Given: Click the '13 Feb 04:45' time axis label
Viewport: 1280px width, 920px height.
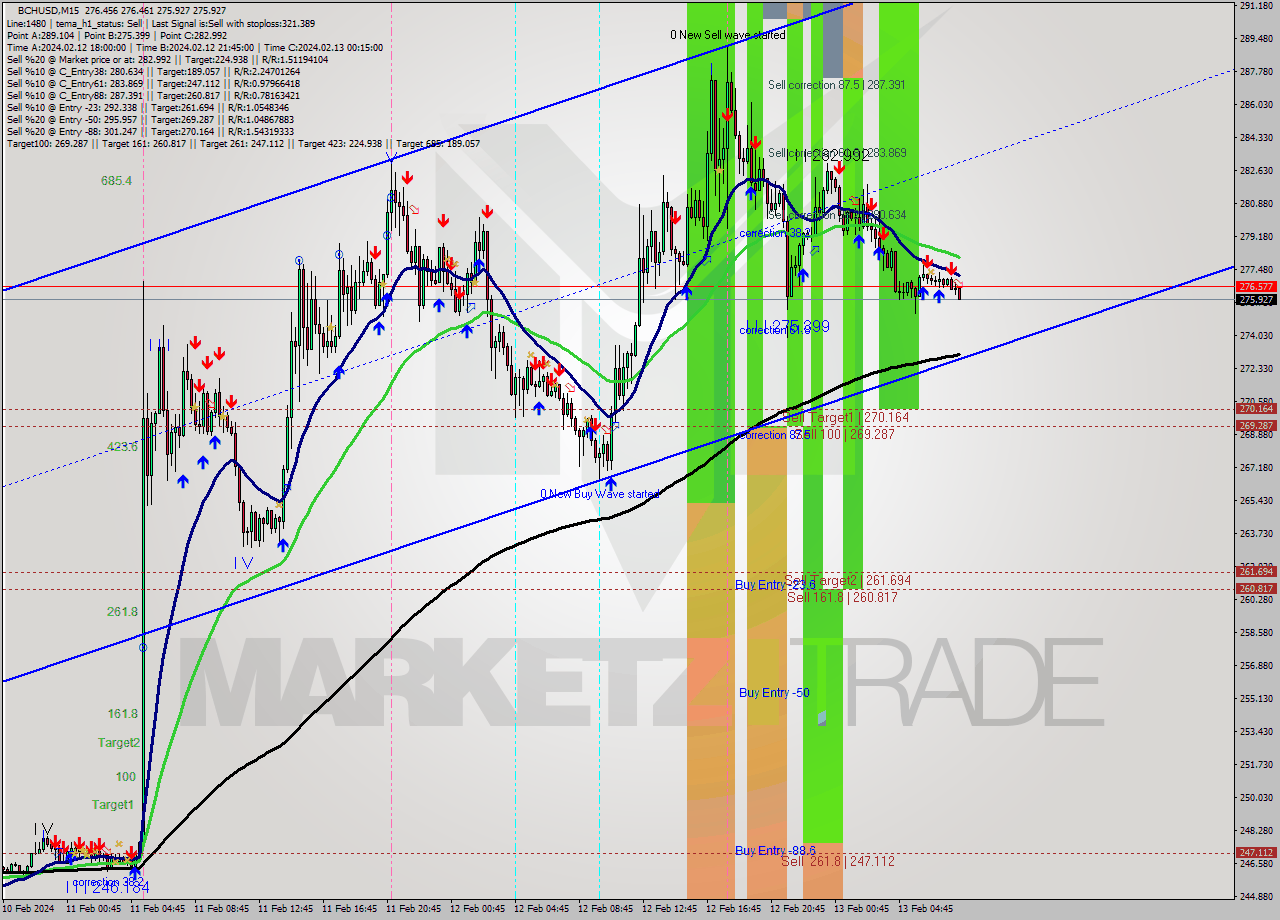Looking at the screenshot, I should 924,909.
